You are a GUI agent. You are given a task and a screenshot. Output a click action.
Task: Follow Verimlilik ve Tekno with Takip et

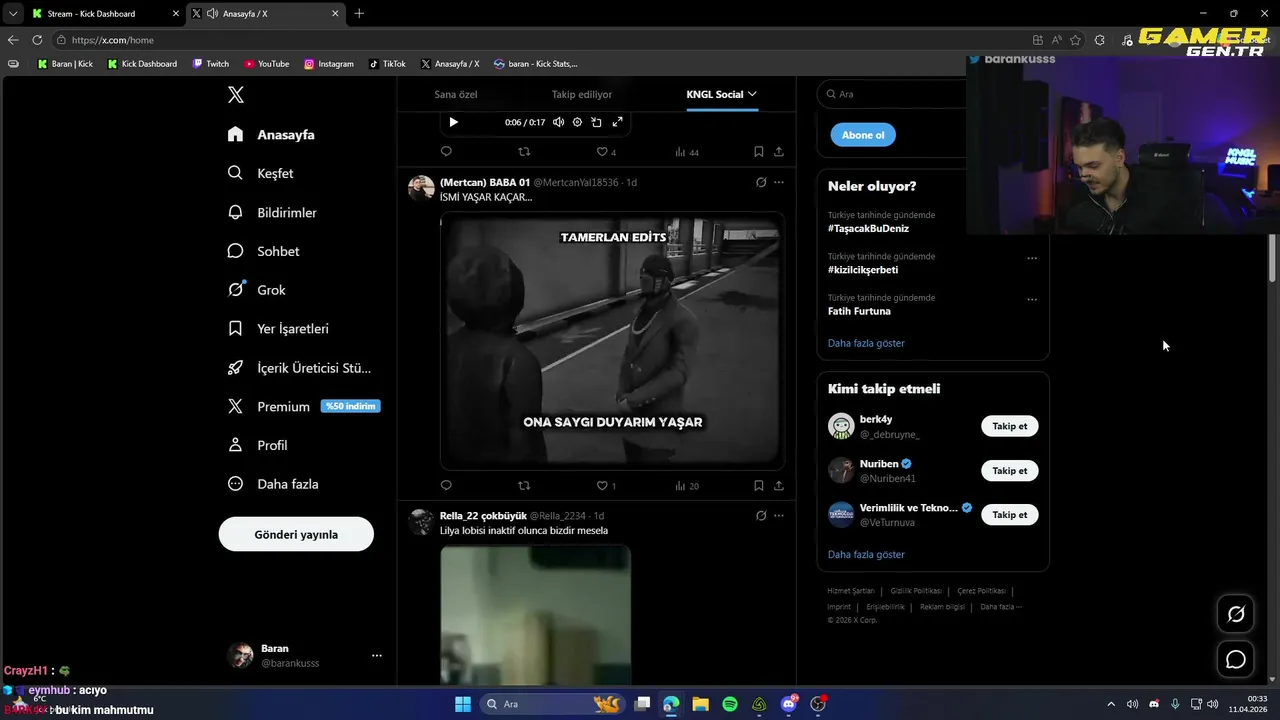(1009, 514)
